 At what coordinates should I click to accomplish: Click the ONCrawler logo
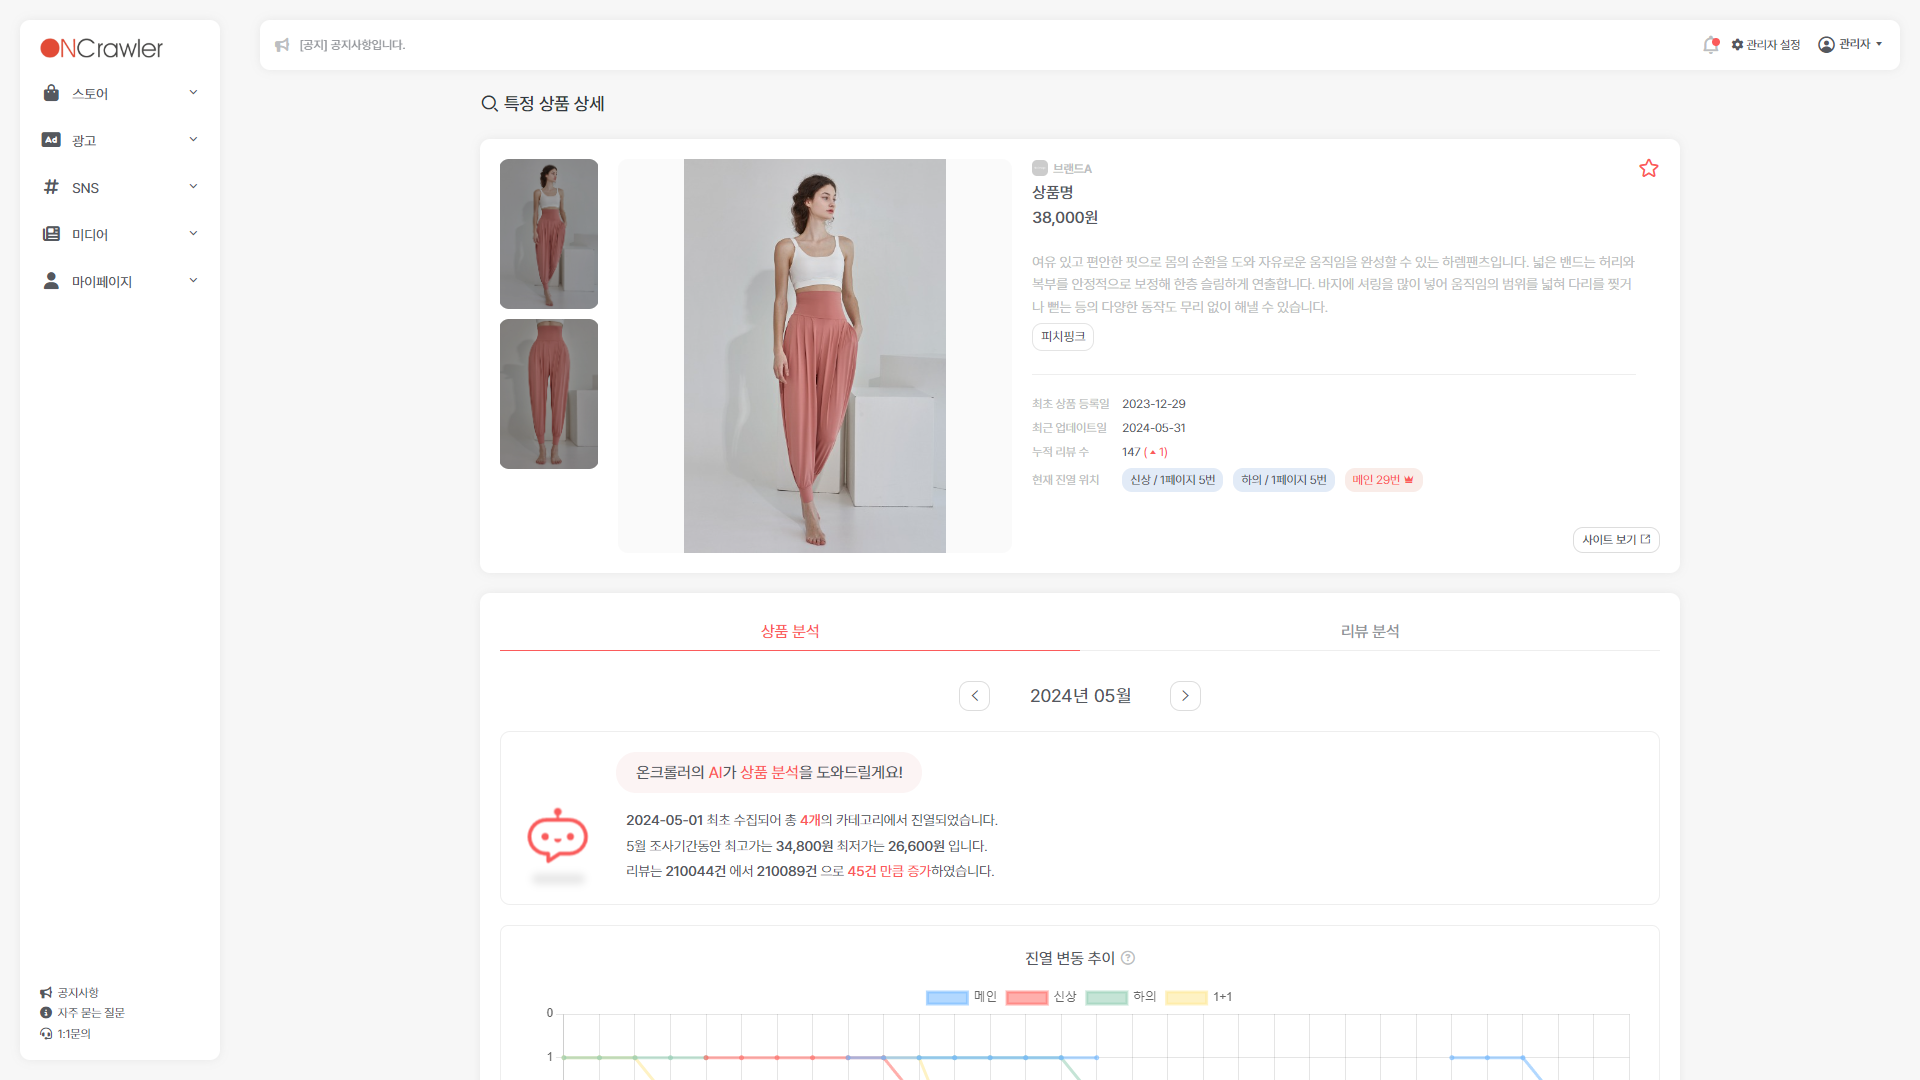101,48
